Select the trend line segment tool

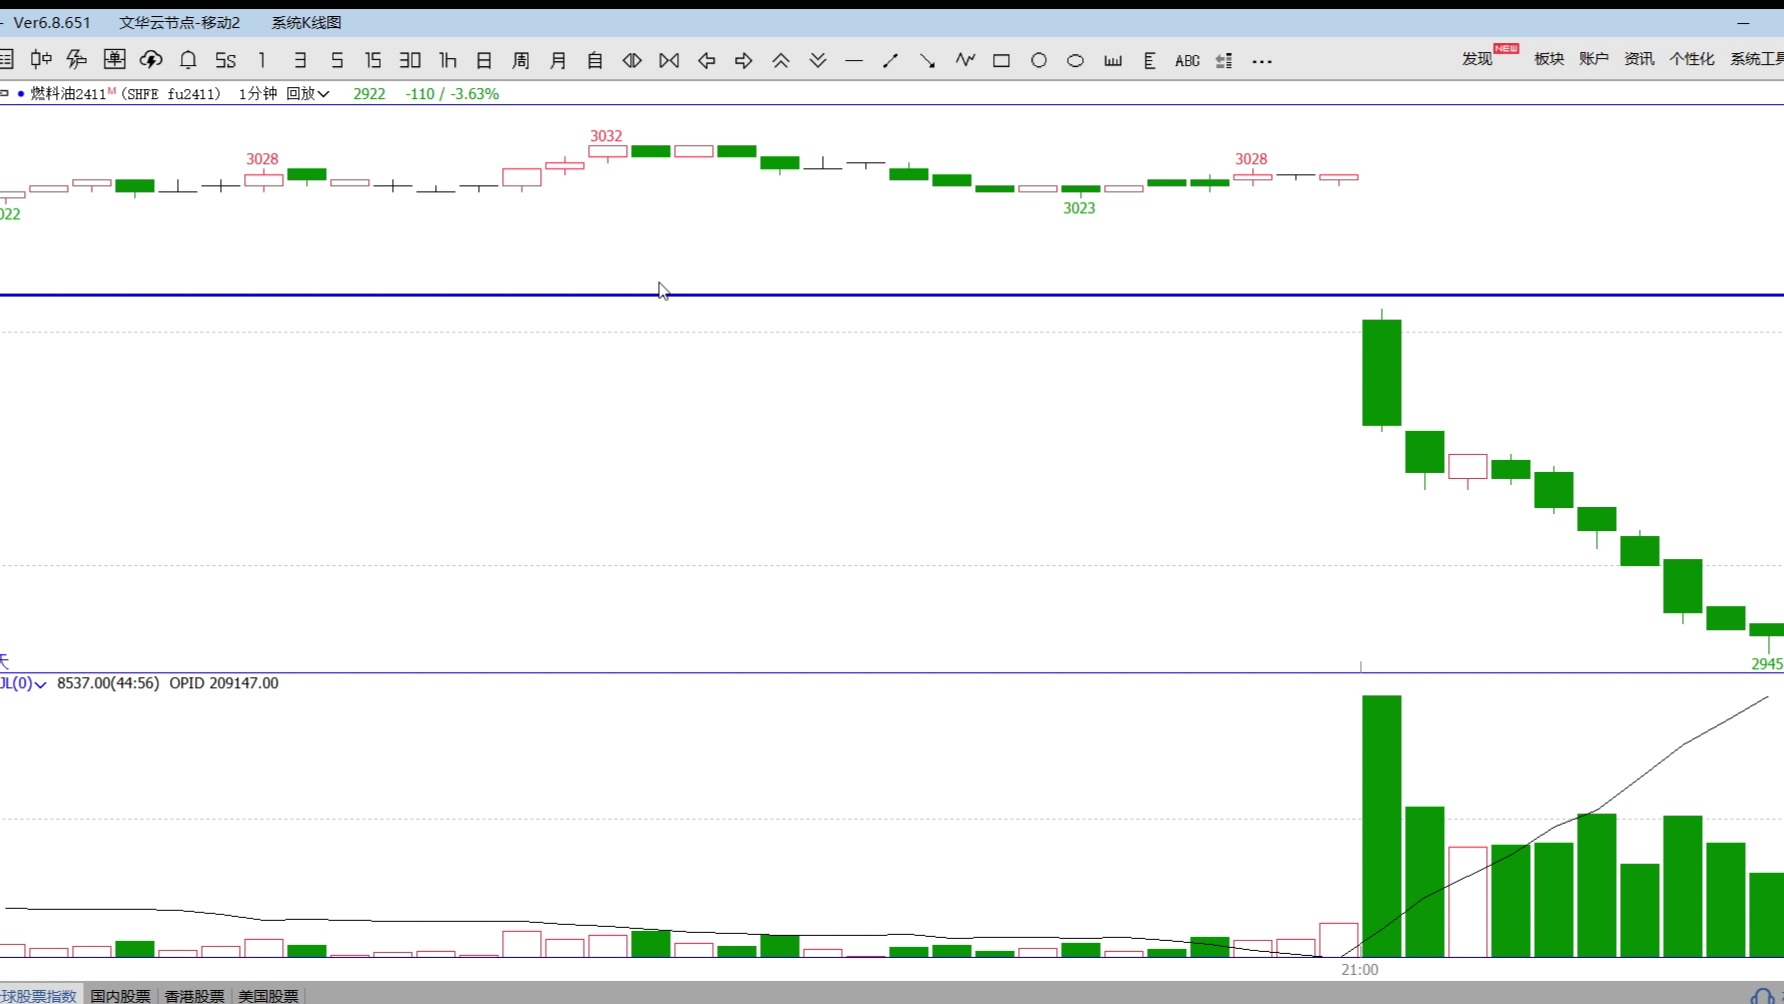[890, 60]
